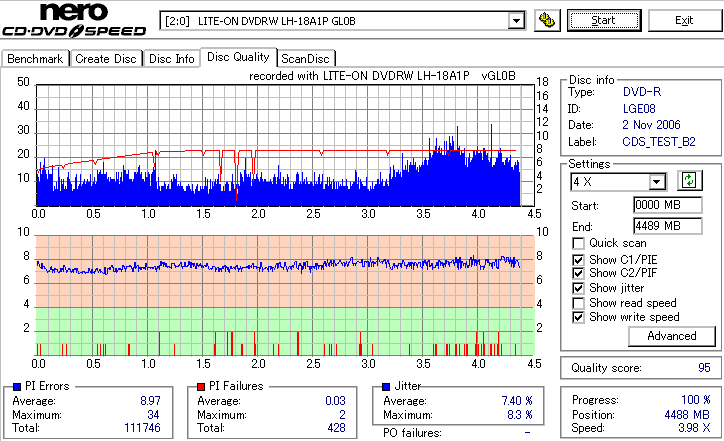Click the blue PI Errors legend square

coord(17,387)
